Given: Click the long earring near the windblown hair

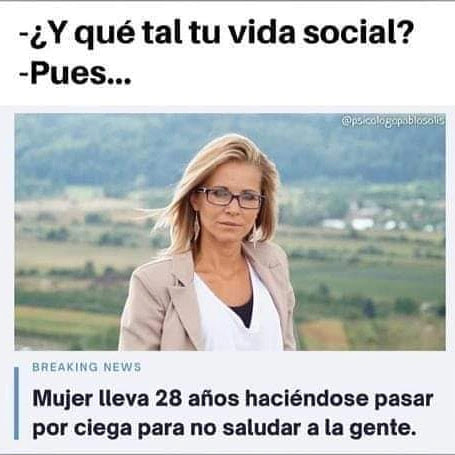Looking at the screenshot, I should (x=197, y=227).
